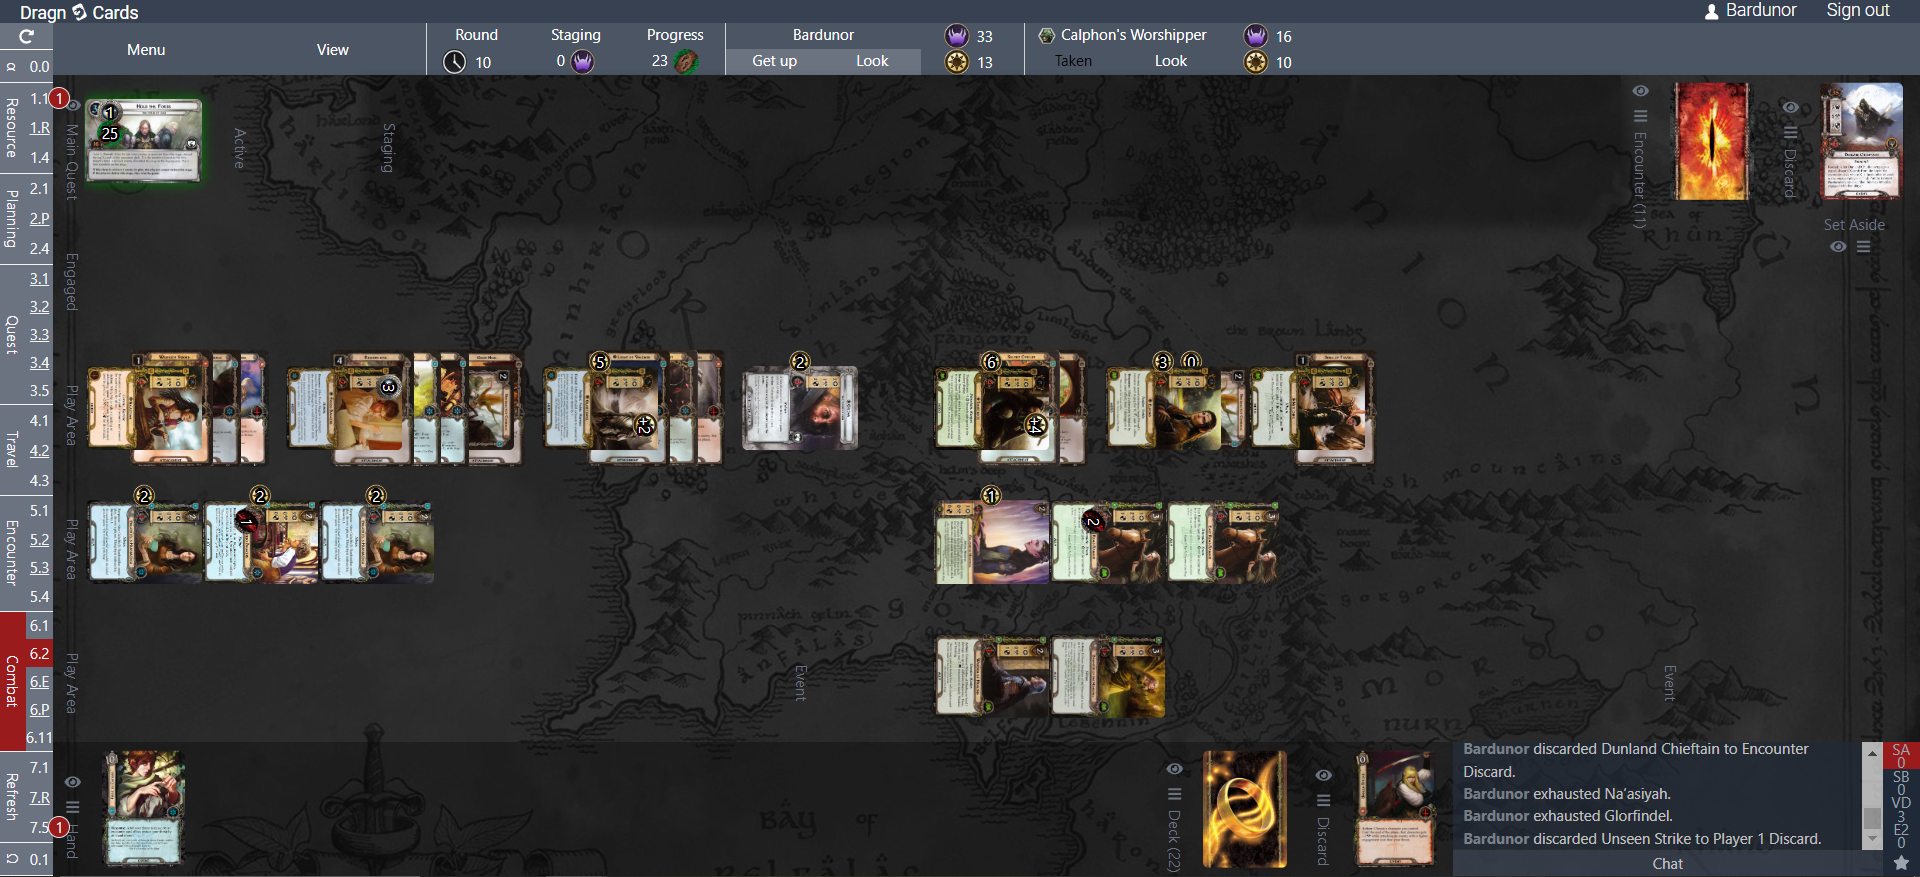1920x877 pixels.
Task: Click Calphon's Worshipper purple threat icon showing 16
Action: coord(1256,36)
